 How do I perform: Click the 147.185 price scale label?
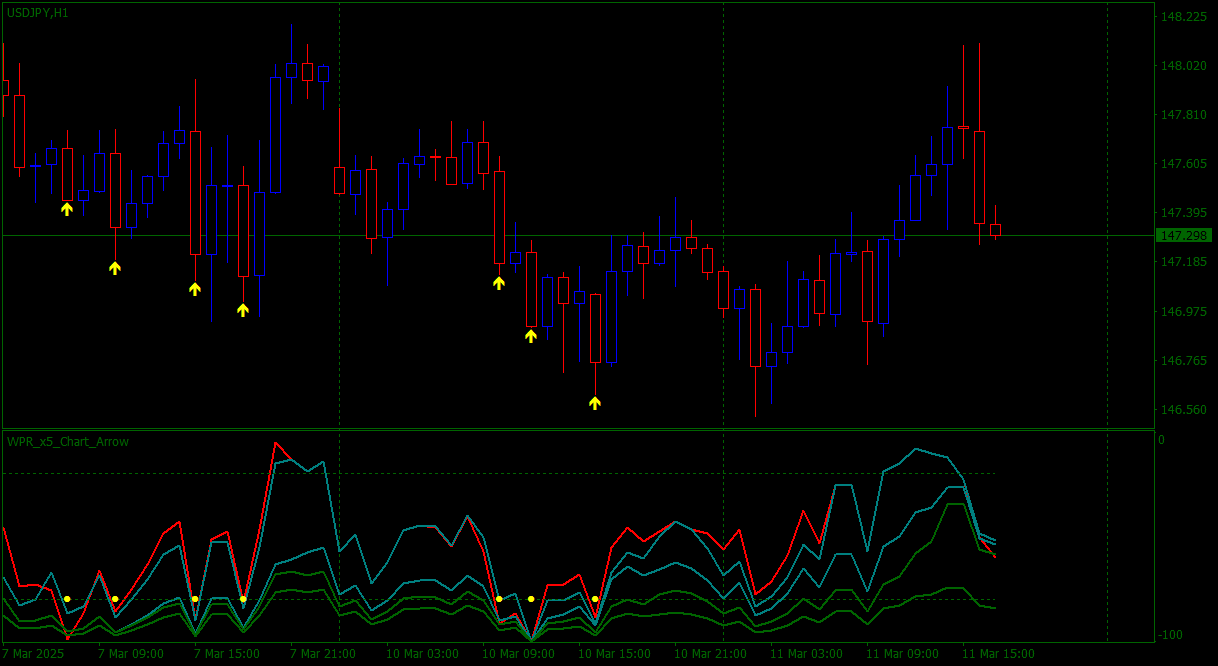point(1183,262)
